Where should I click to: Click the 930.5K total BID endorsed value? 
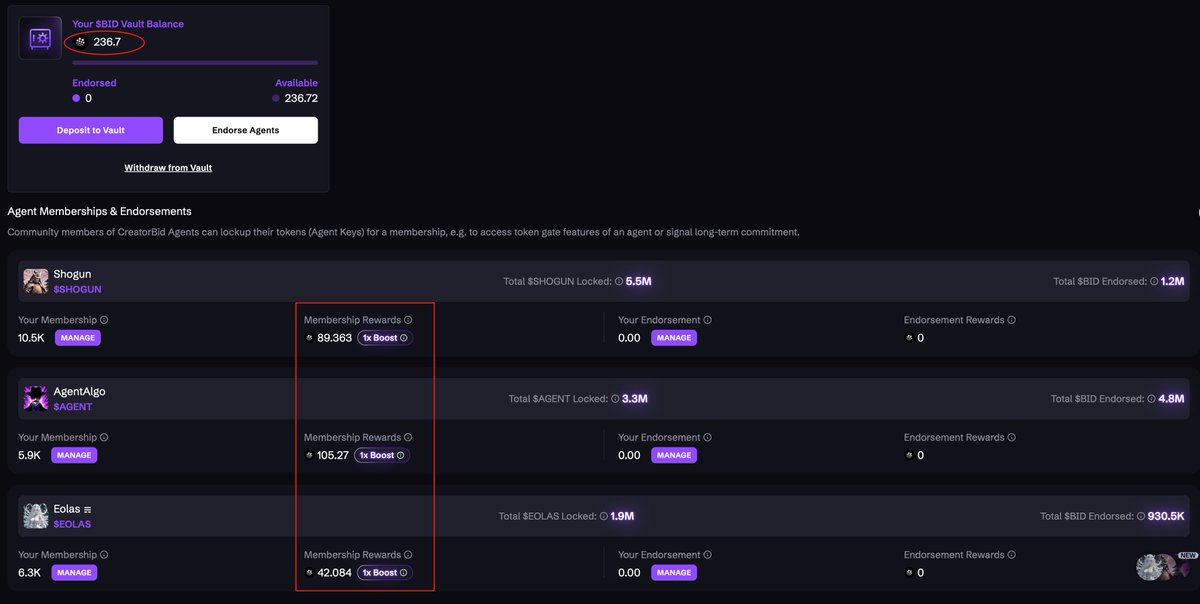click(1167, 517)
